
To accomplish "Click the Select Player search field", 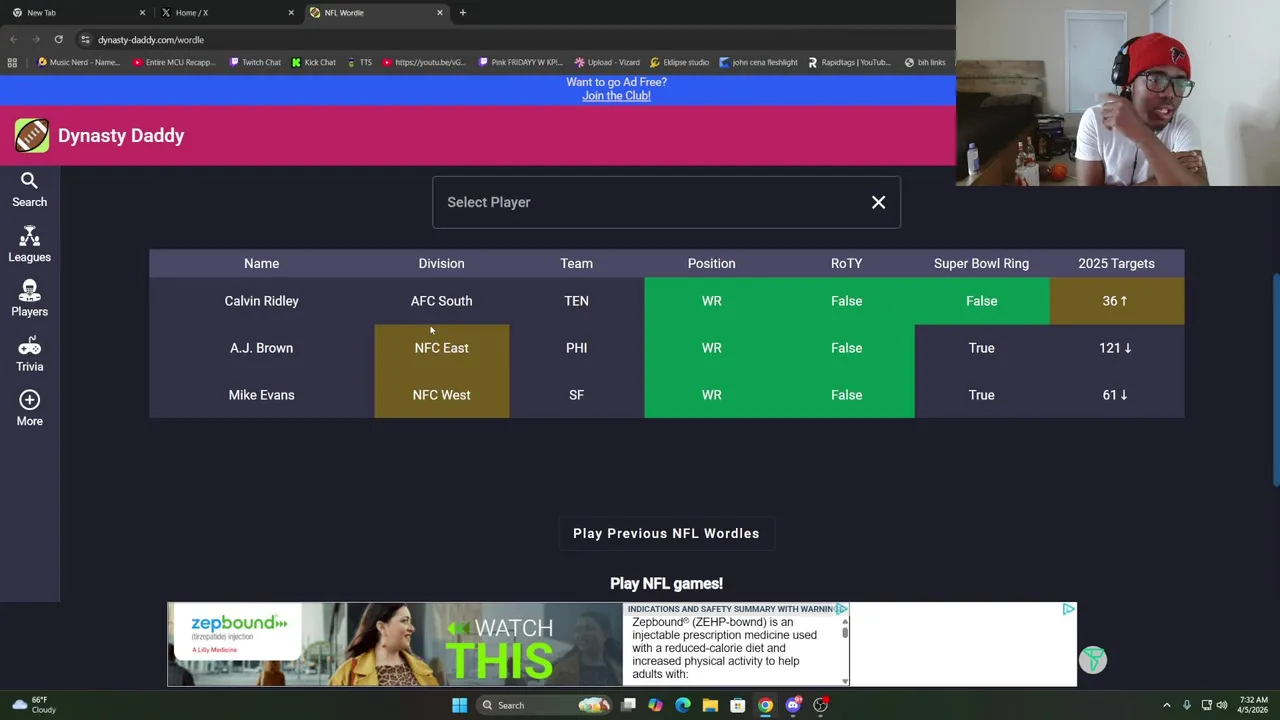I will 666,202.
